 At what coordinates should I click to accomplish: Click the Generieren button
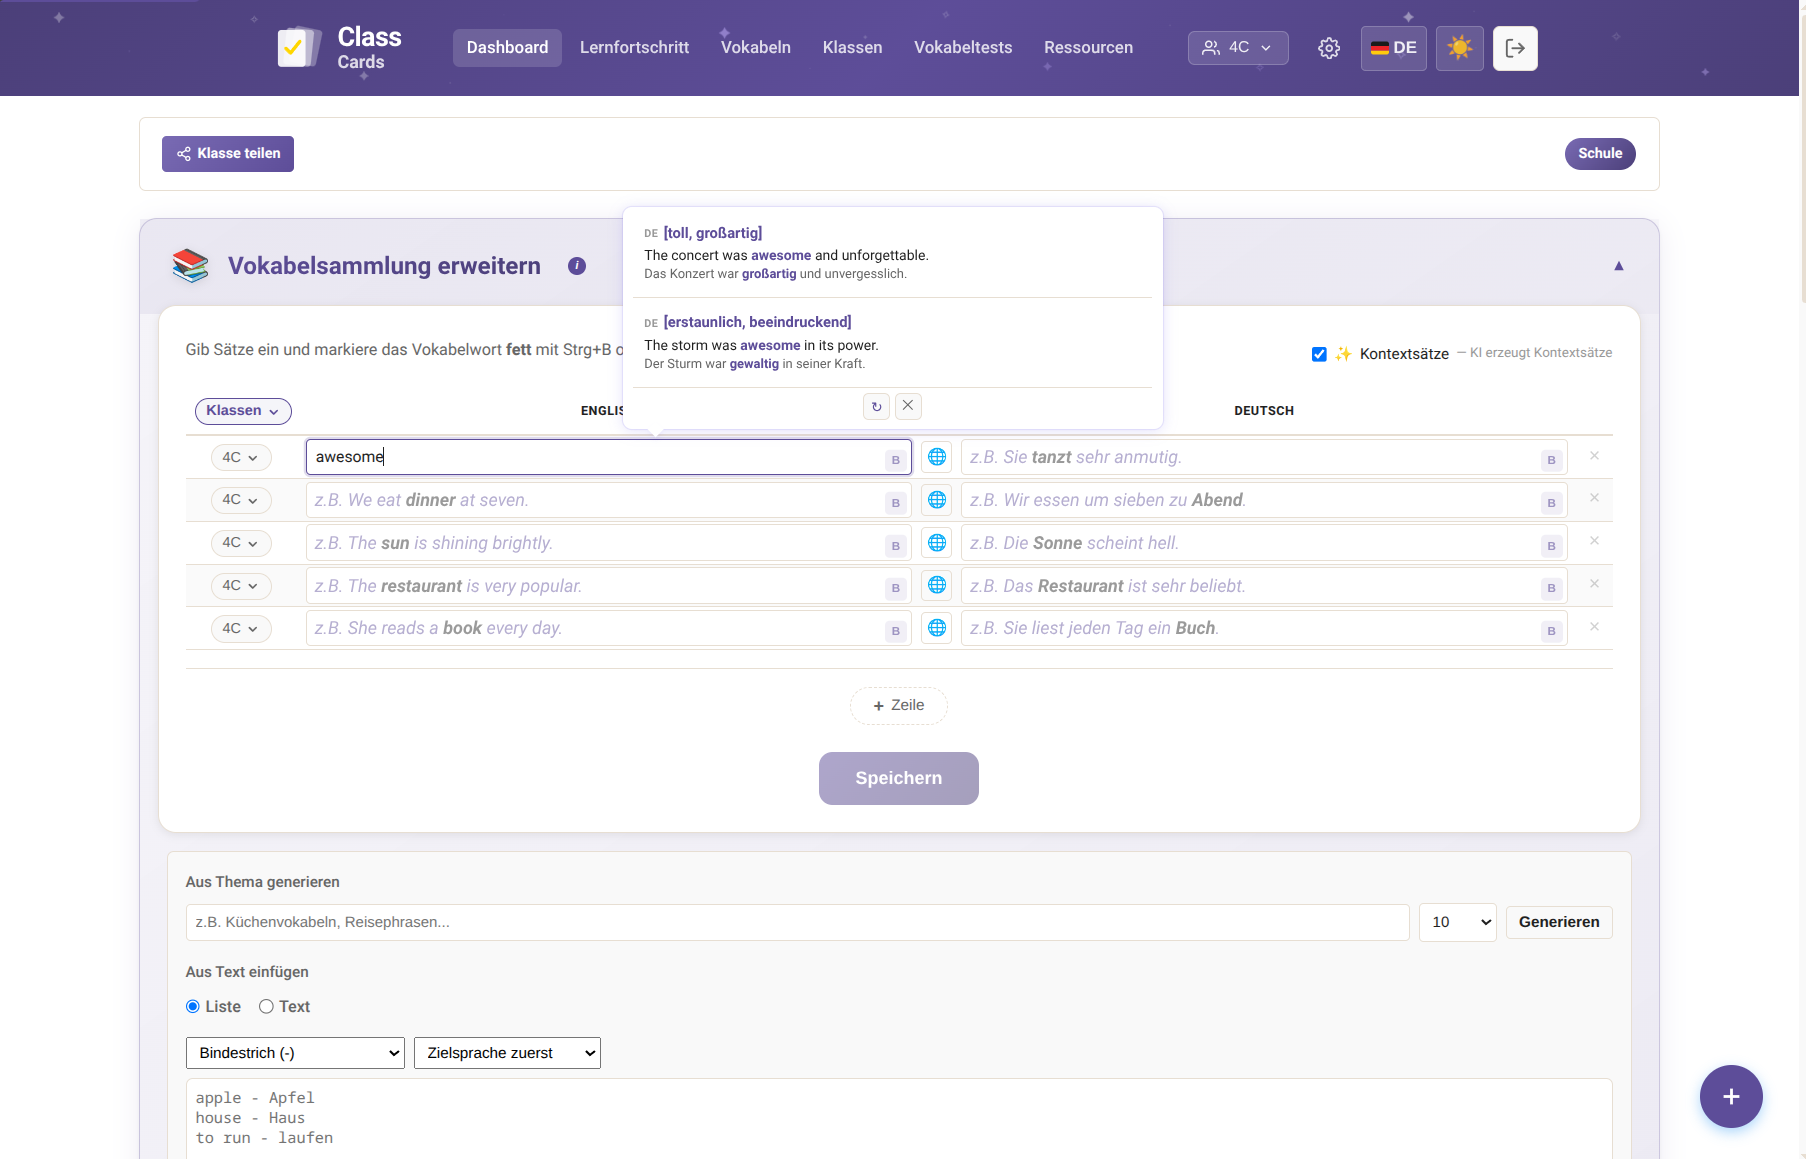point(1558,922)
